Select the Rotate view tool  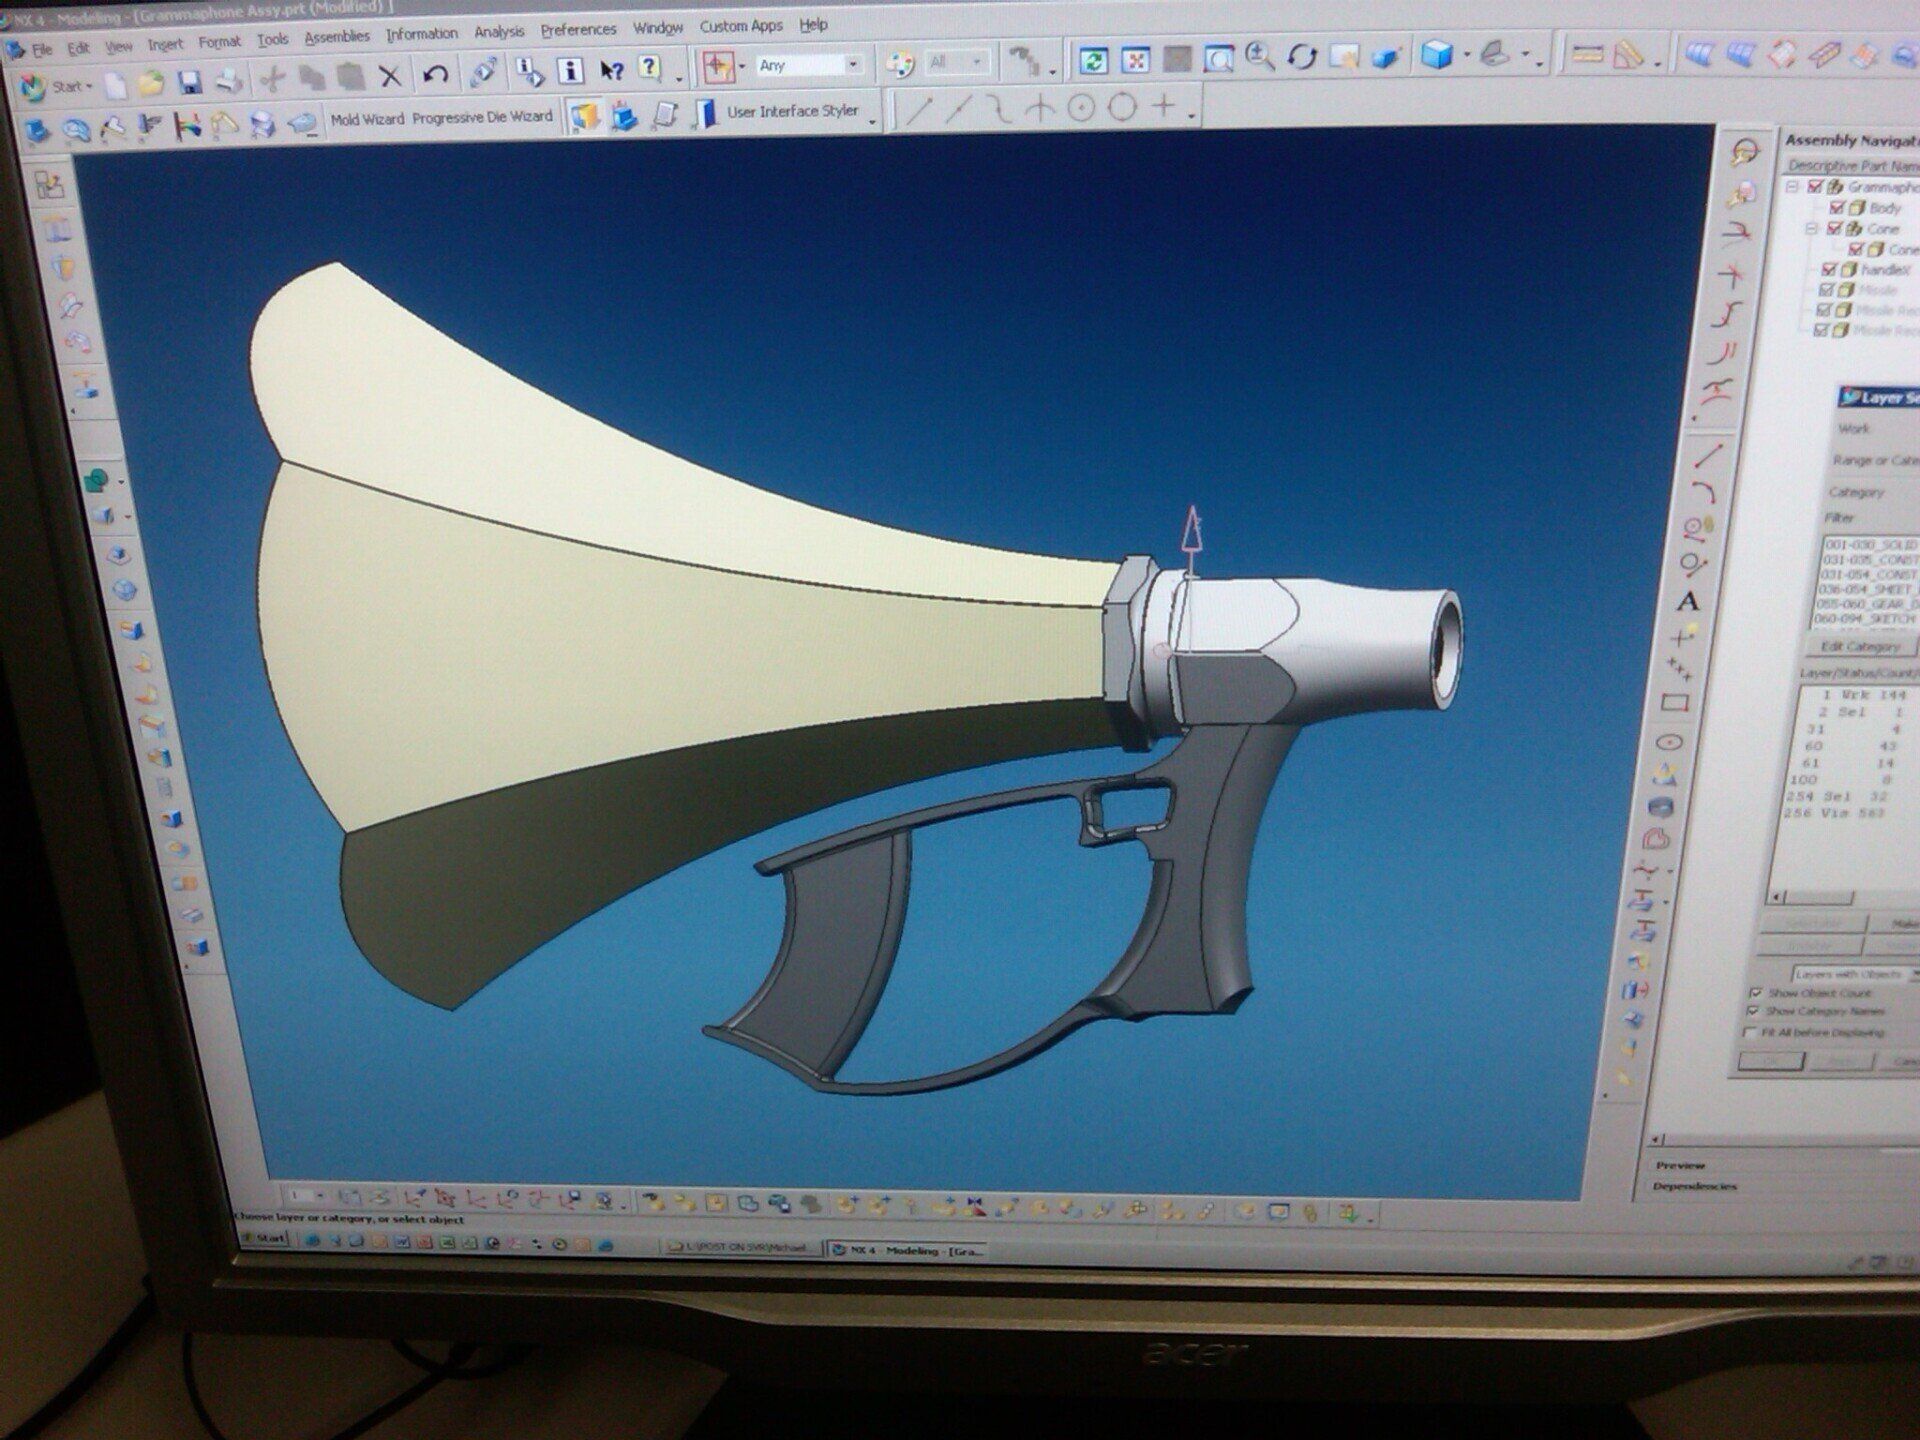click(x=1302, y=57)
